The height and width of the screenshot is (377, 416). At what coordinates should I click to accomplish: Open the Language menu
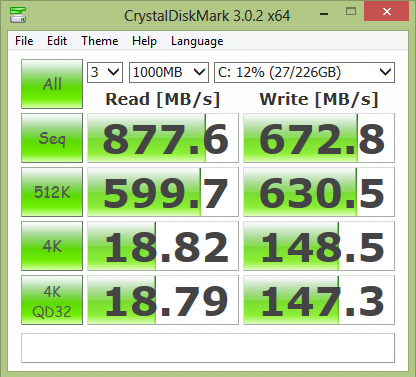tap(197, 41)
